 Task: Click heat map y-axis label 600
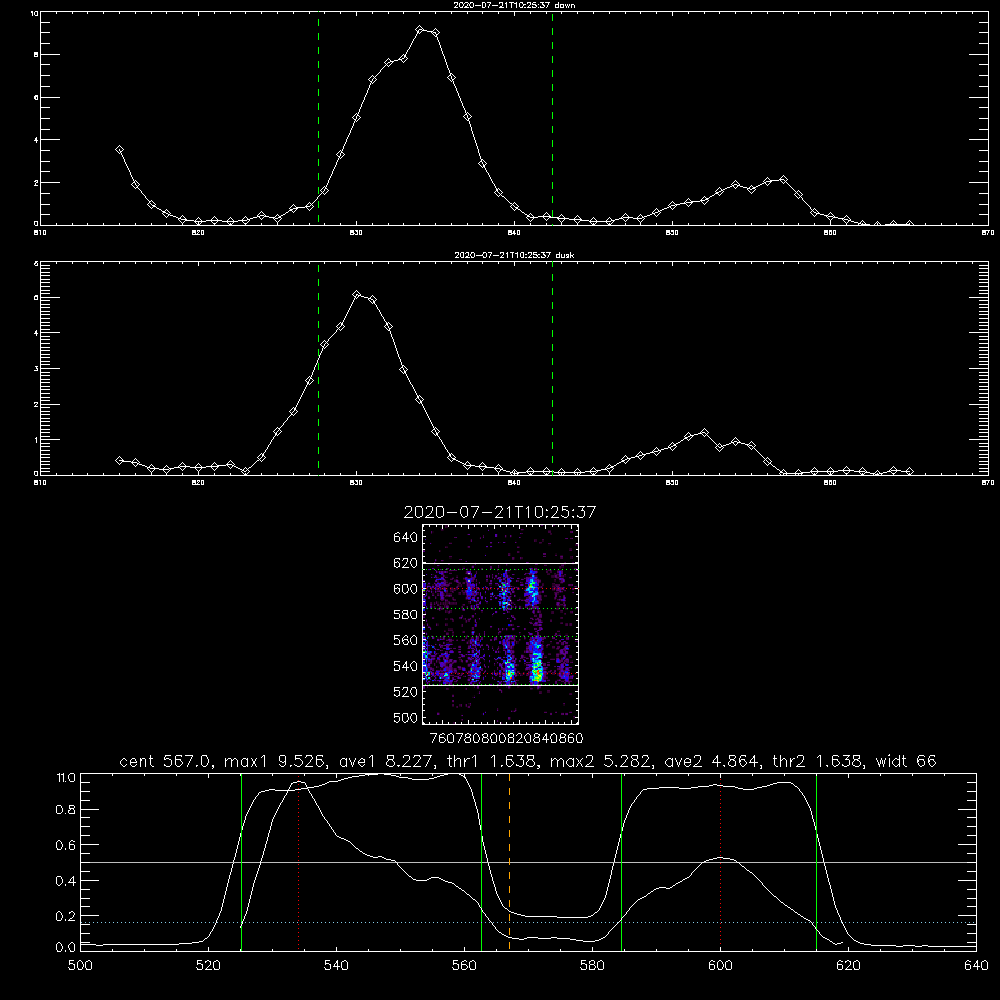406,589
